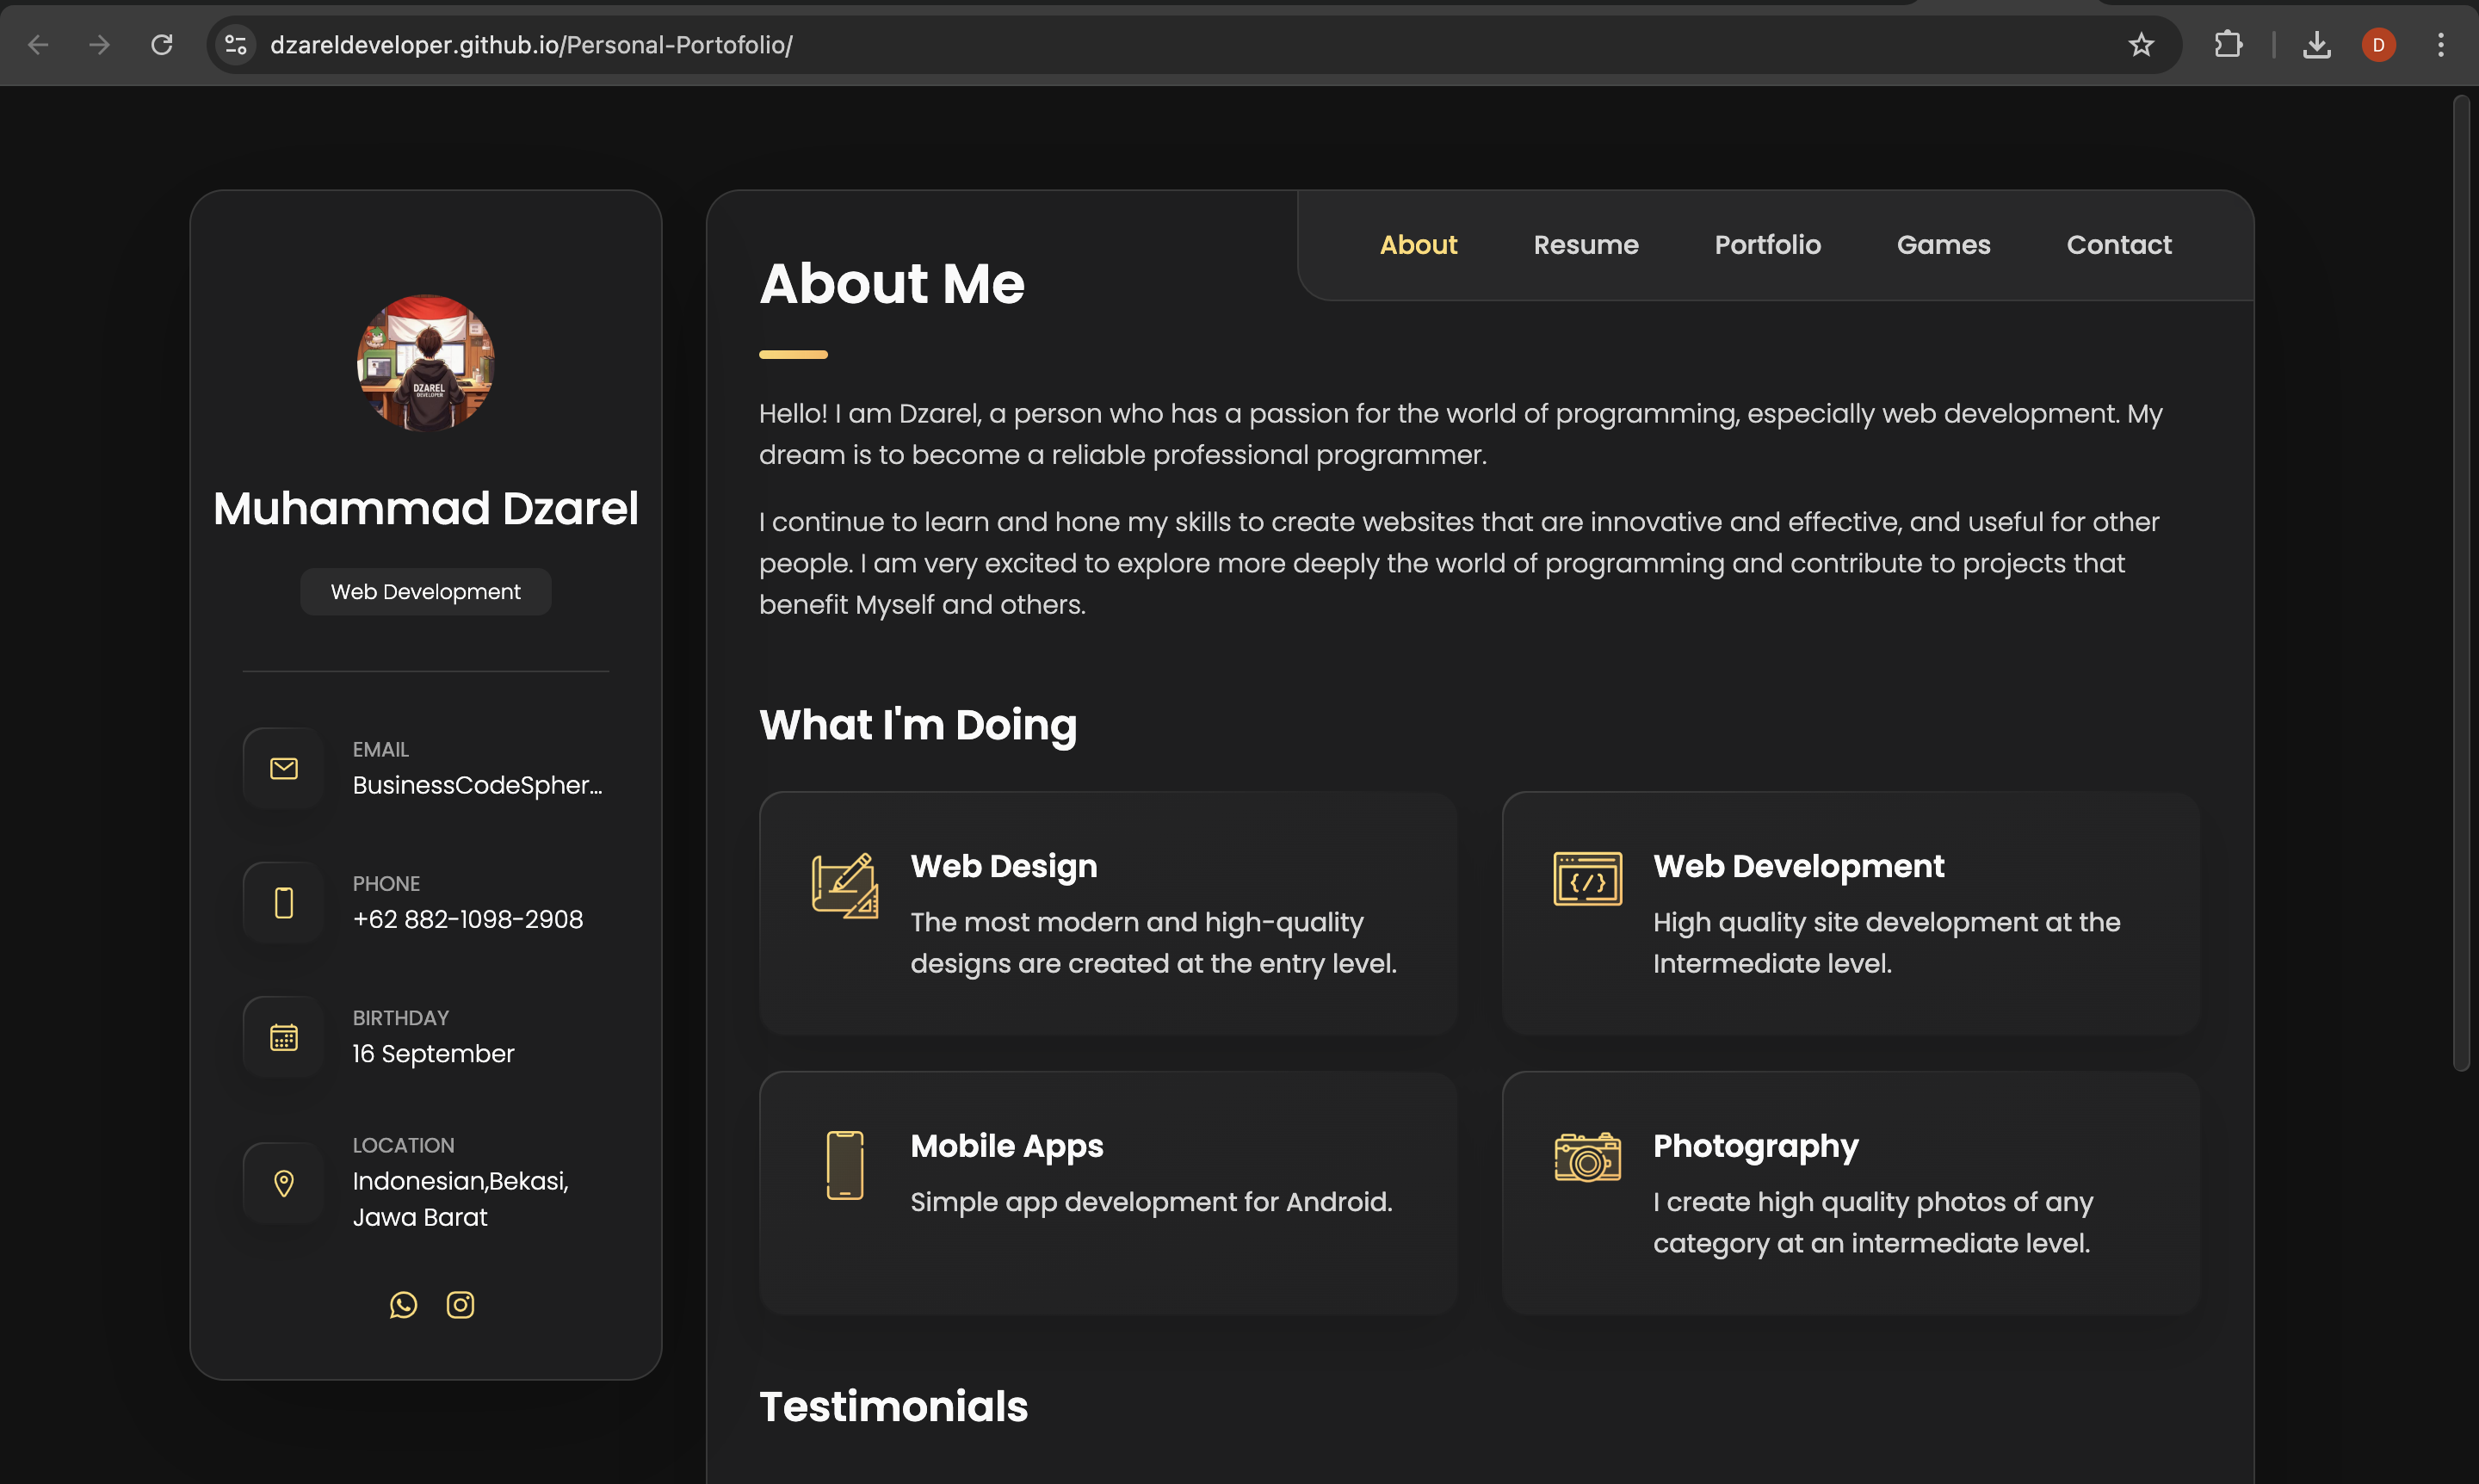View site information in address bar
This screenshot has width=2479, height=1484.
click(236, 45)
